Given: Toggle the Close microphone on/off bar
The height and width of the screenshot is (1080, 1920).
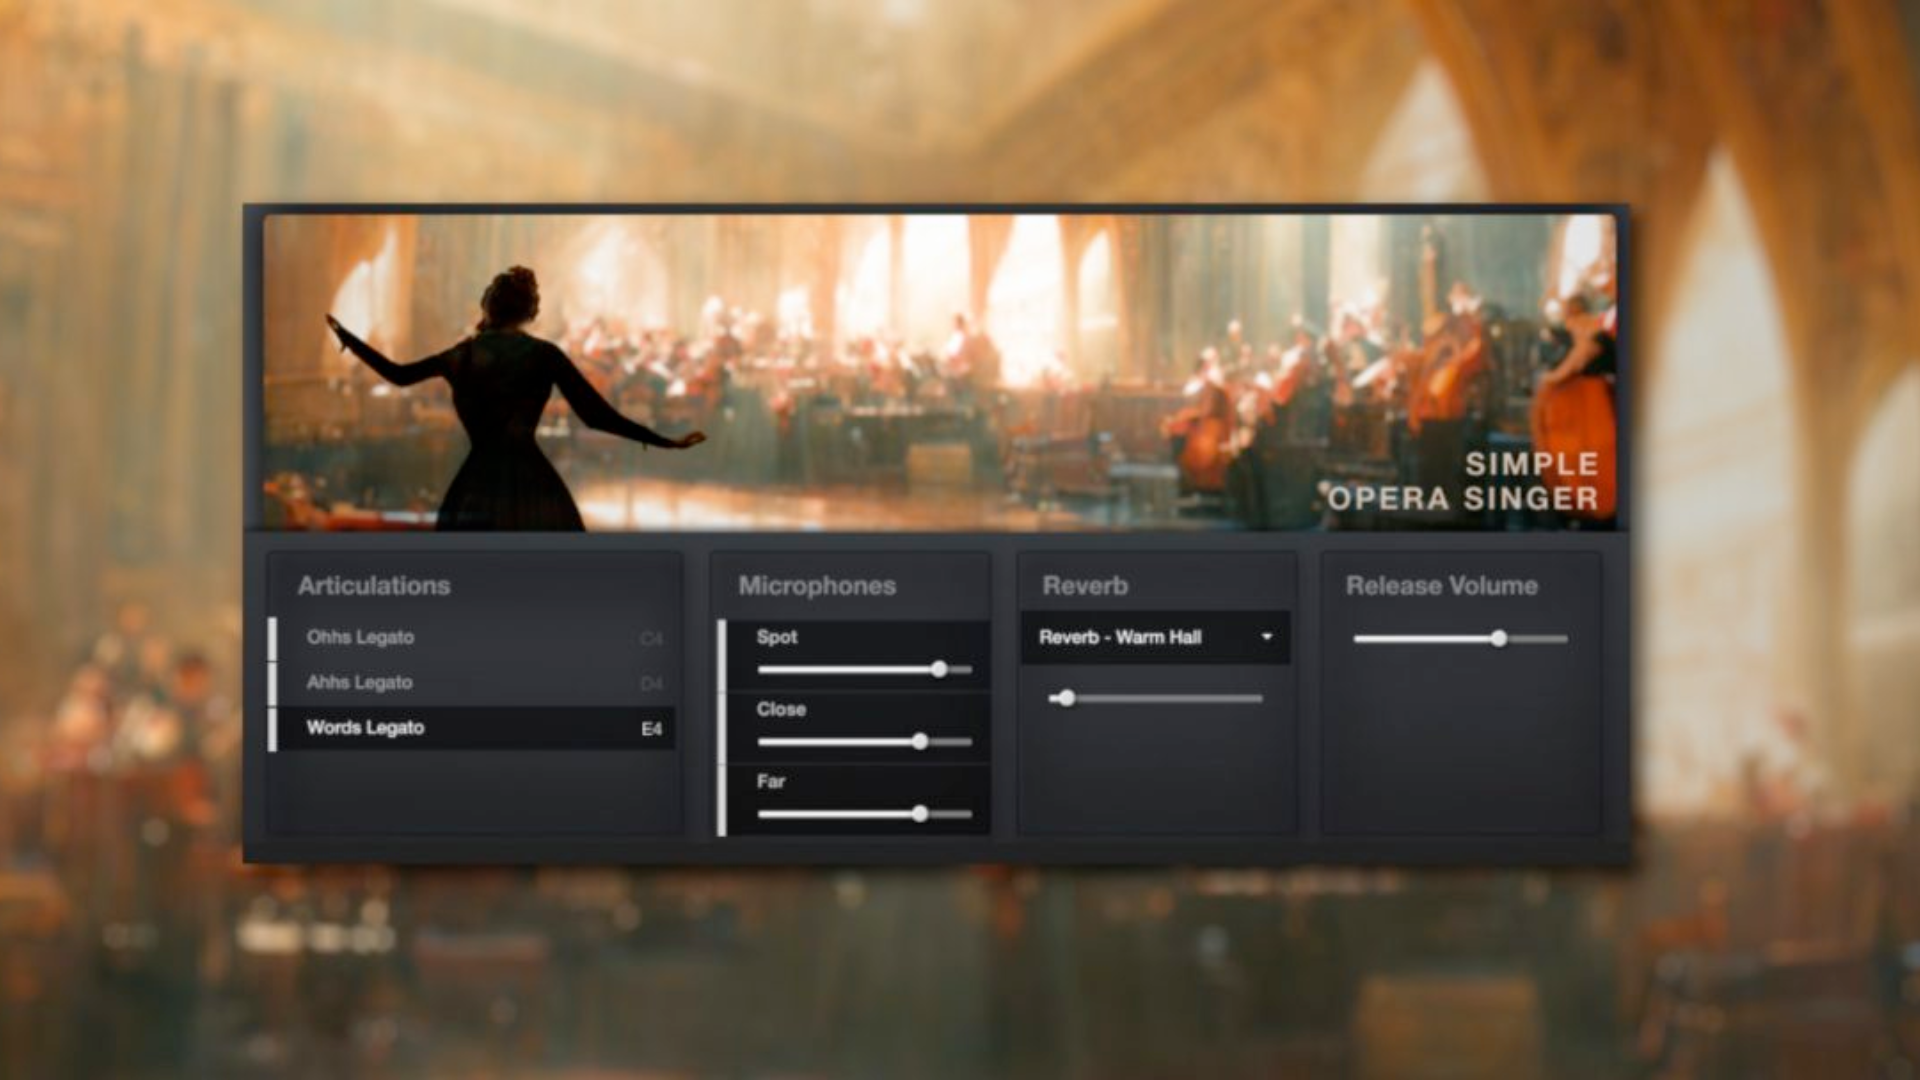Looking at the screenshot, I should [722, 727].
